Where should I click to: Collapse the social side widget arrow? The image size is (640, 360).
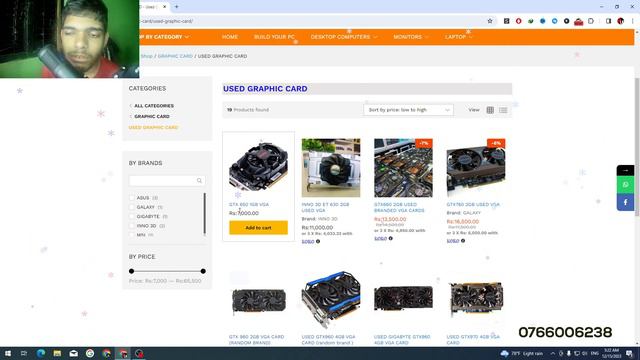pos(625,170)
